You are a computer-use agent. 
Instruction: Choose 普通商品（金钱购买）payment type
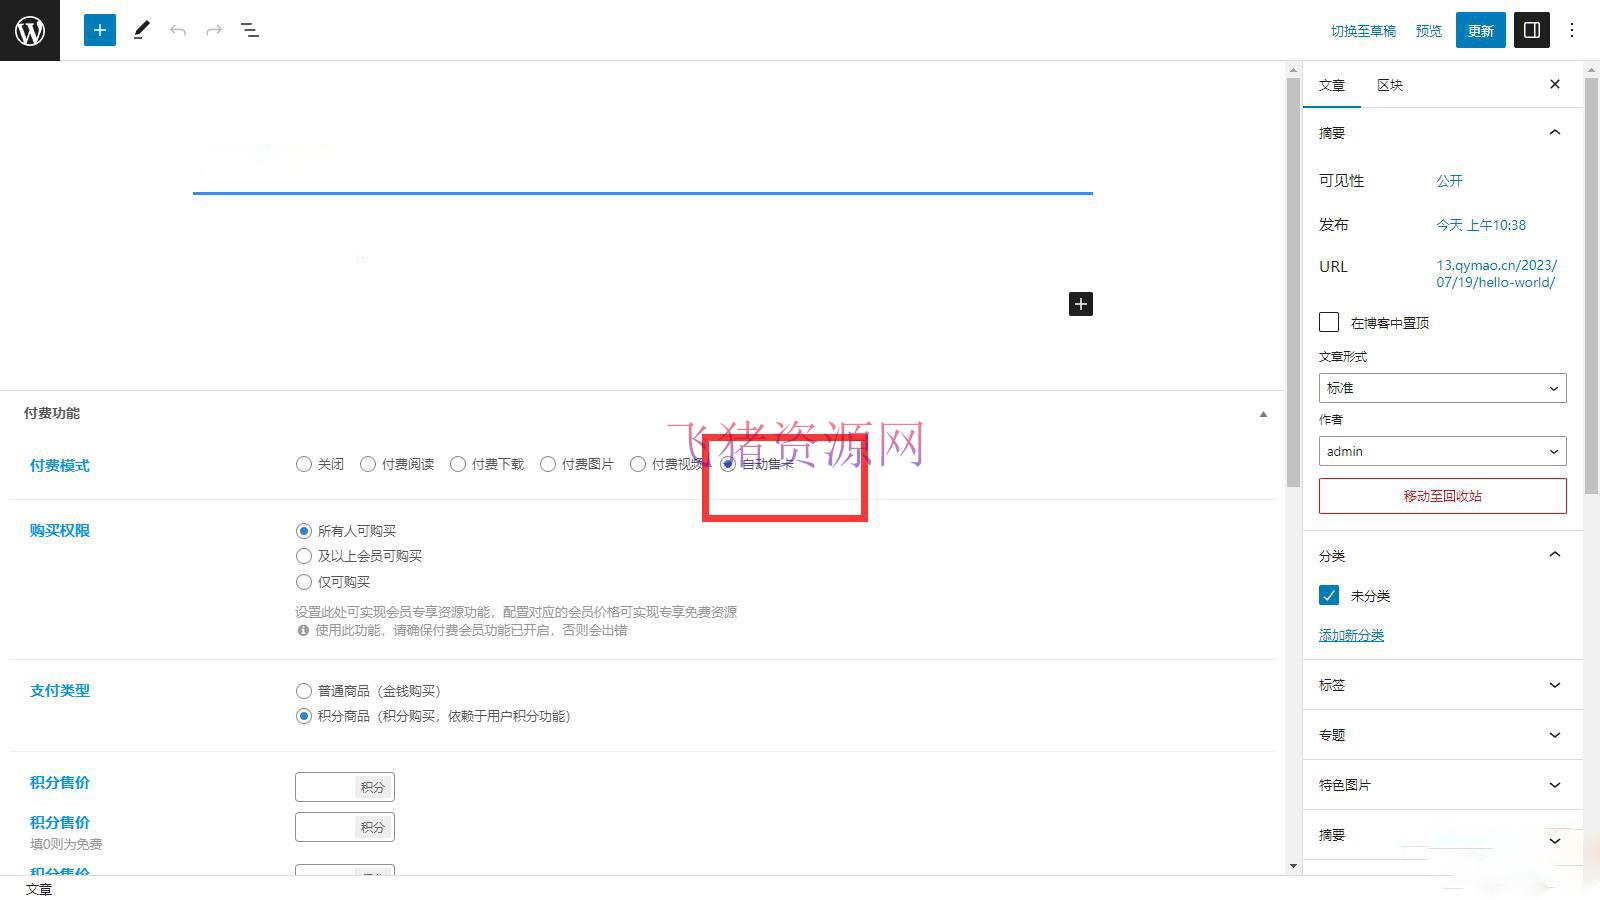[303, 690]
